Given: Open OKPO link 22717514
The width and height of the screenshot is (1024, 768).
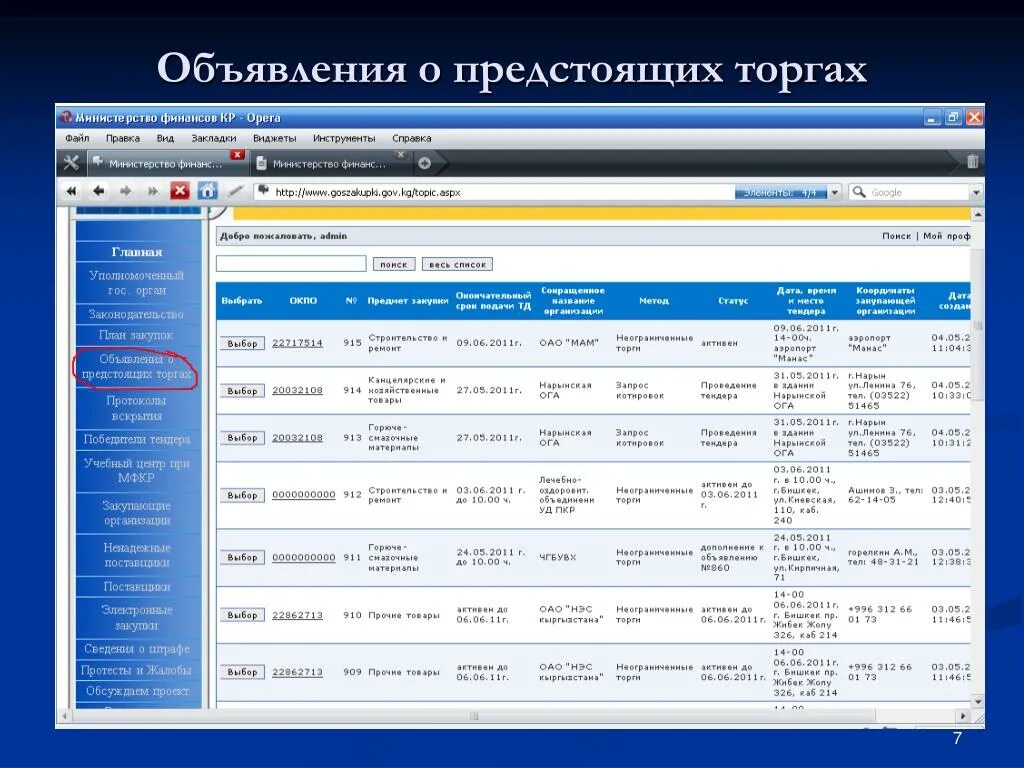Looking at the screenshot, I should pos(297,343).
